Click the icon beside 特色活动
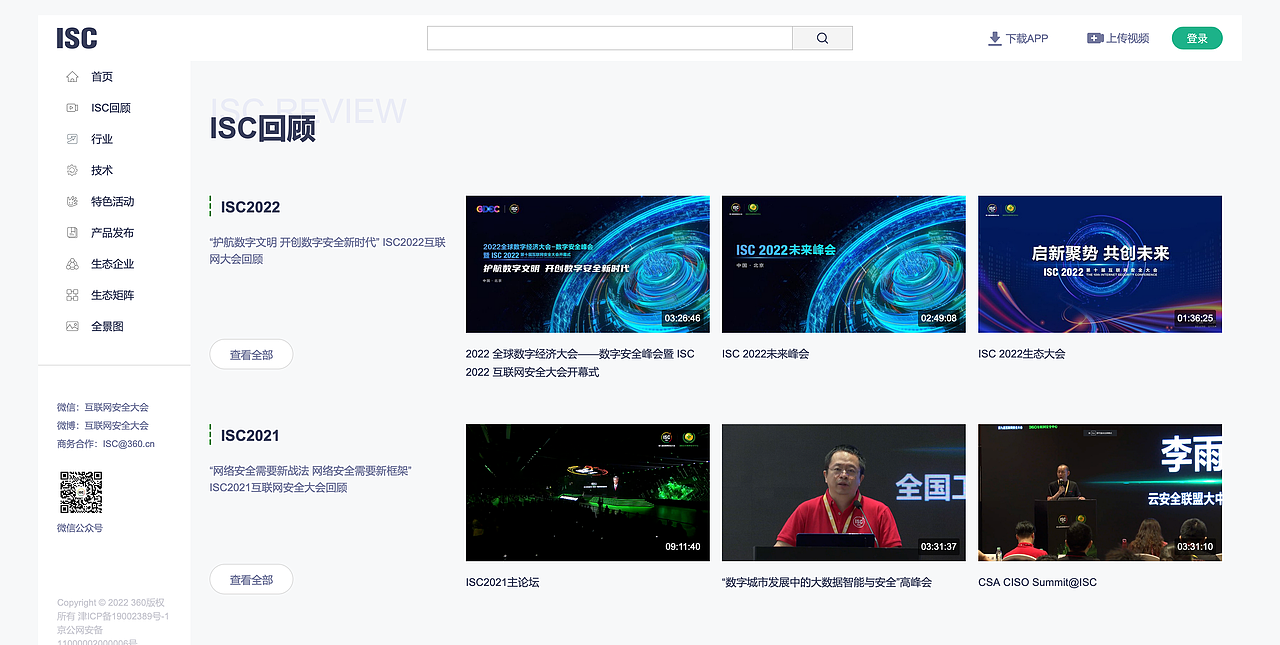This screenshot has width=1280, height=645. (x=72, y=201)
